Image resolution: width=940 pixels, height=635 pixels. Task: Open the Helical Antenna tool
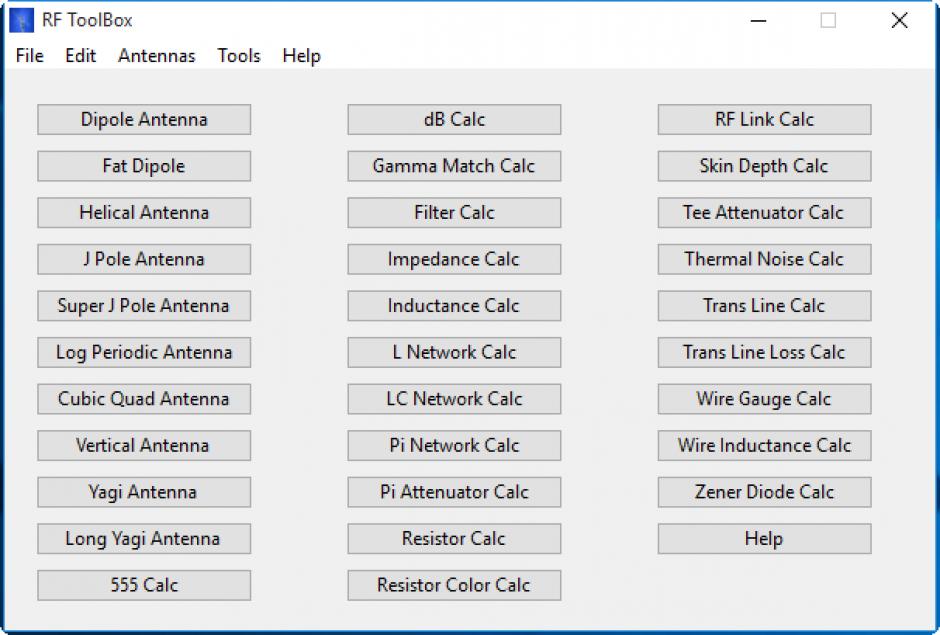tap(144, 213)
